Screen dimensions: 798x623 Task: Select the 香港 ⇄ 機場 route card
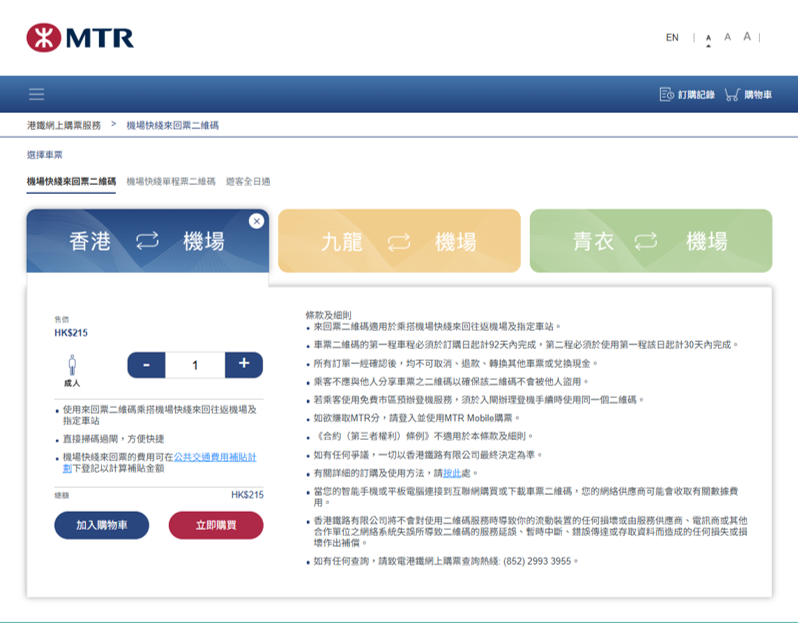[x=148, y=241]
